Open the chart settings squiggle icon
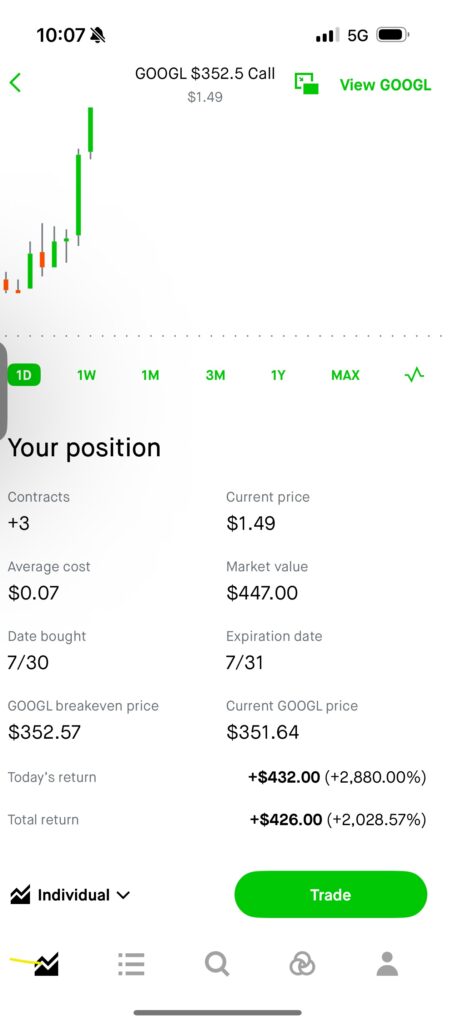453x1024 pixels. coord(414,375)
